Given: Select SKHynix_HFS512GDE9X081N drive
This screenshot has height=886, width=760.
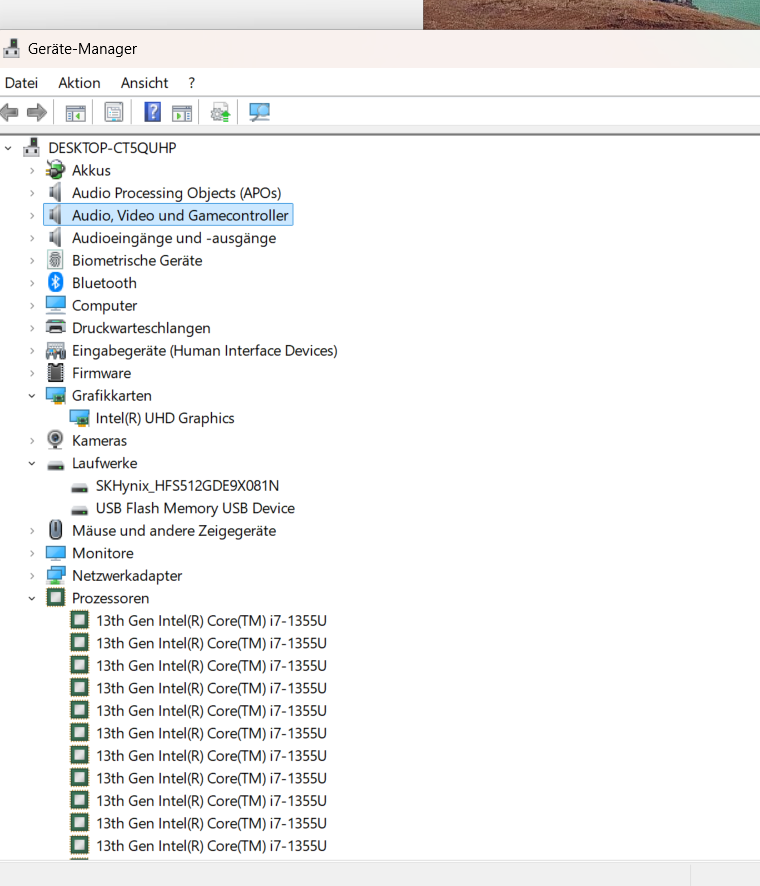Looking at the screenshot, I should coord(187,486).
